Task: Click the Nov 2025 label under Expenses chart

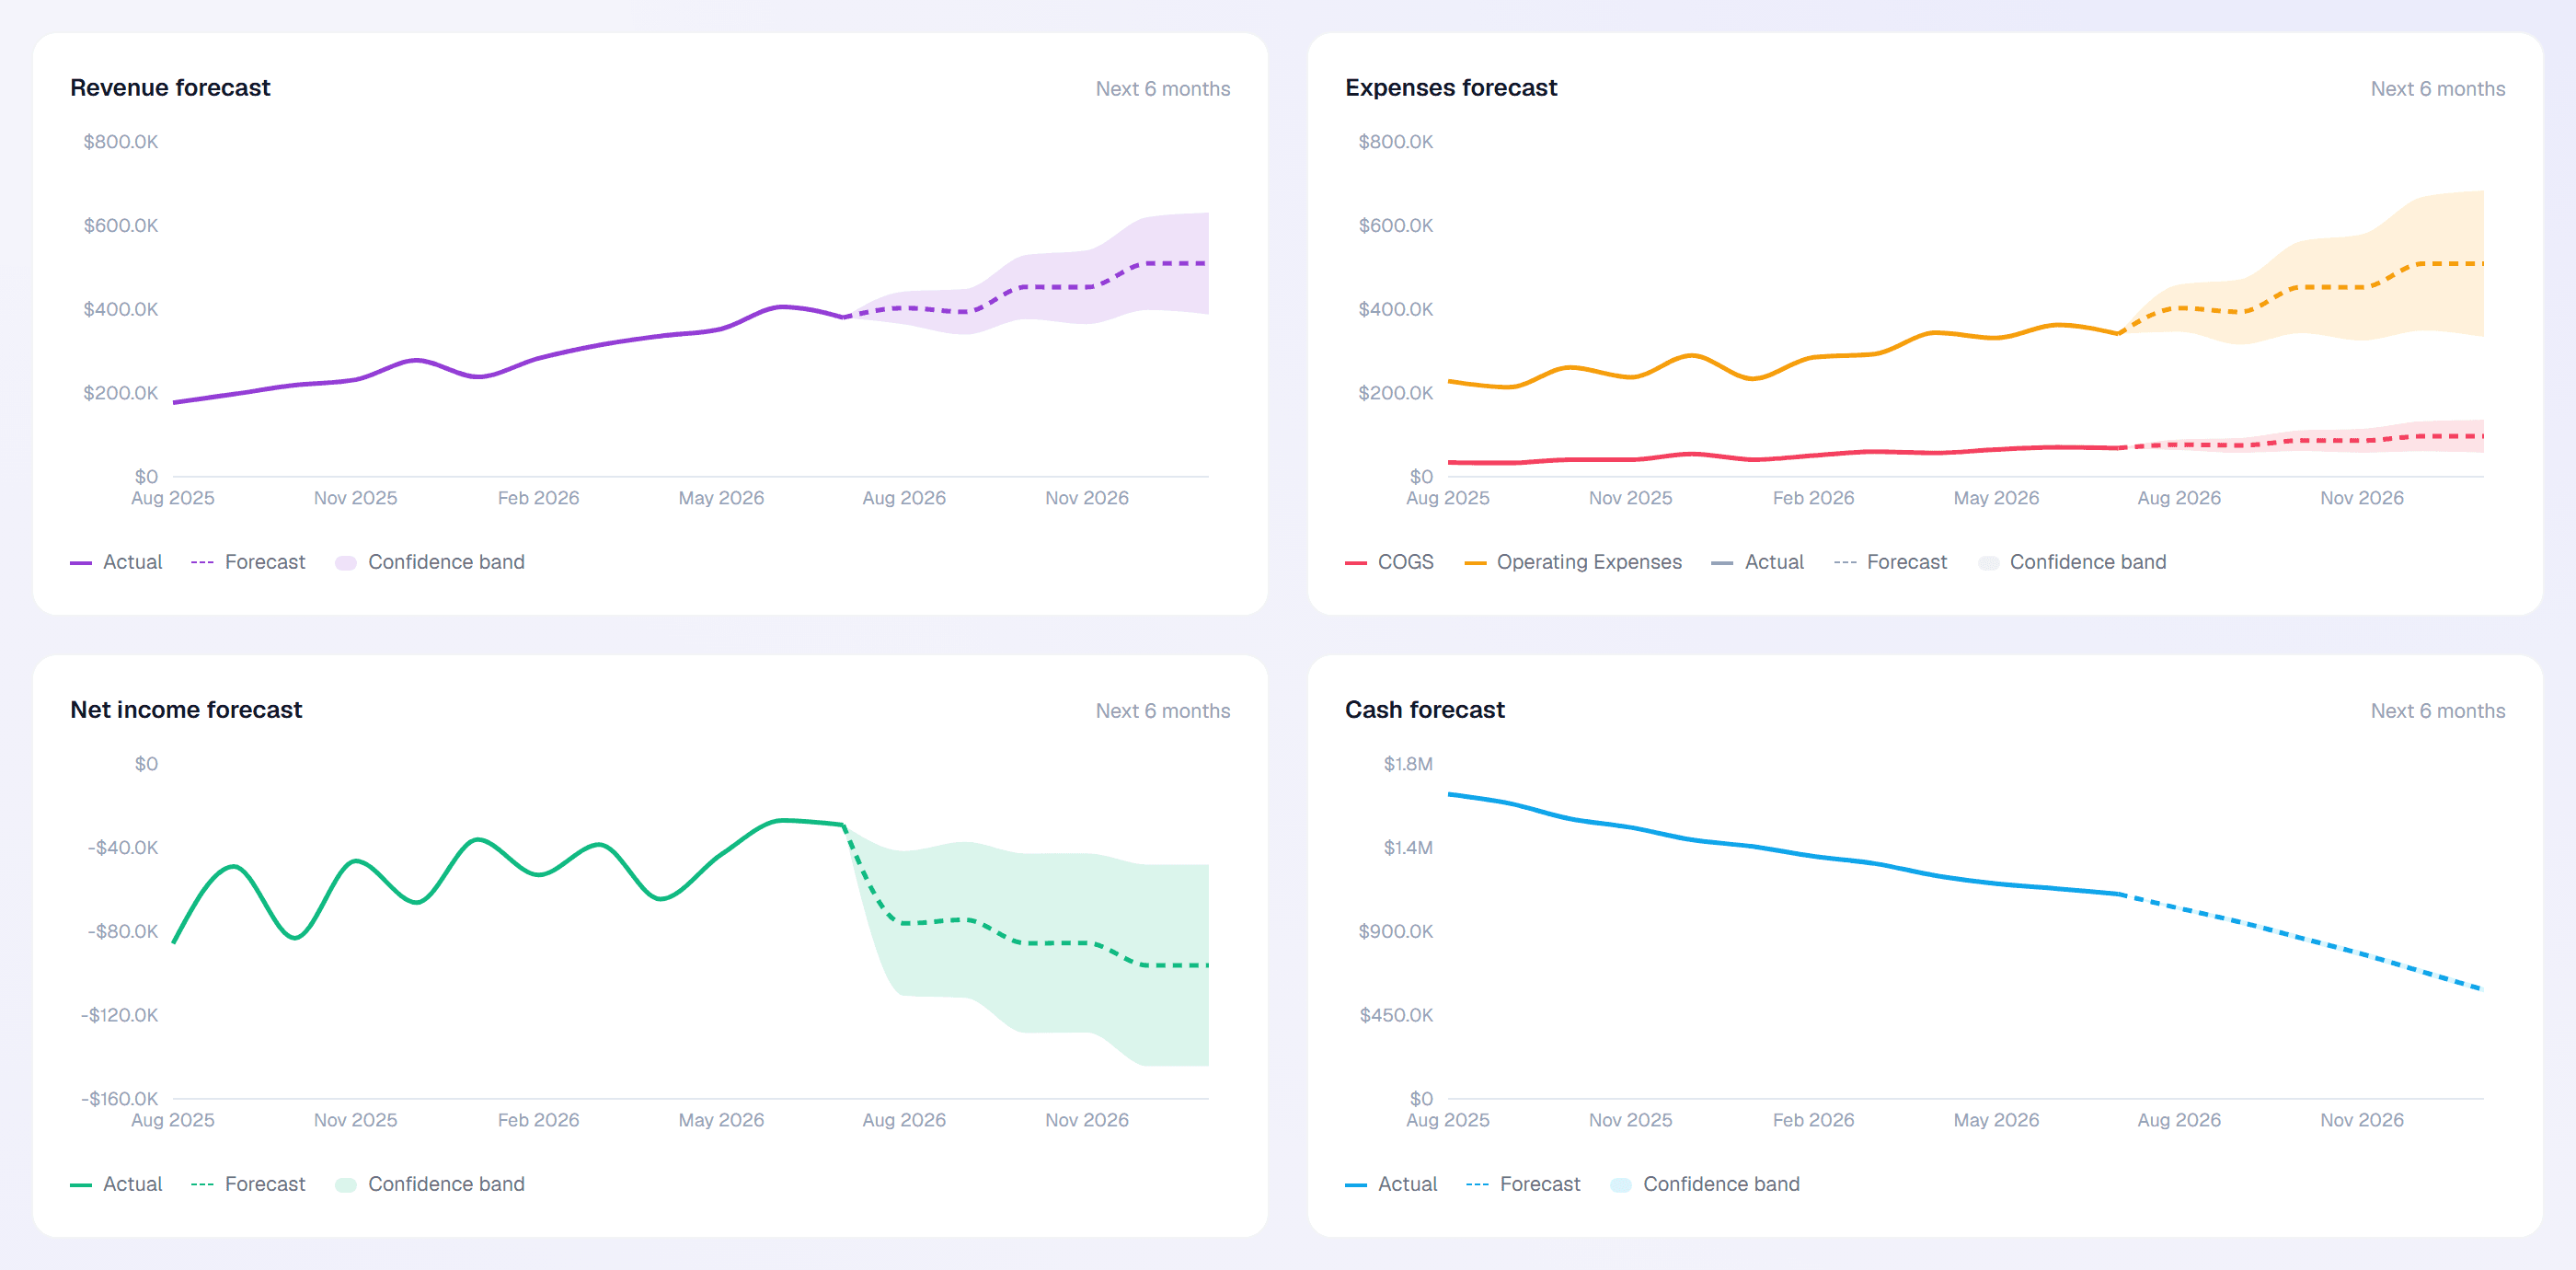Action: click(x=1631, y=498)
